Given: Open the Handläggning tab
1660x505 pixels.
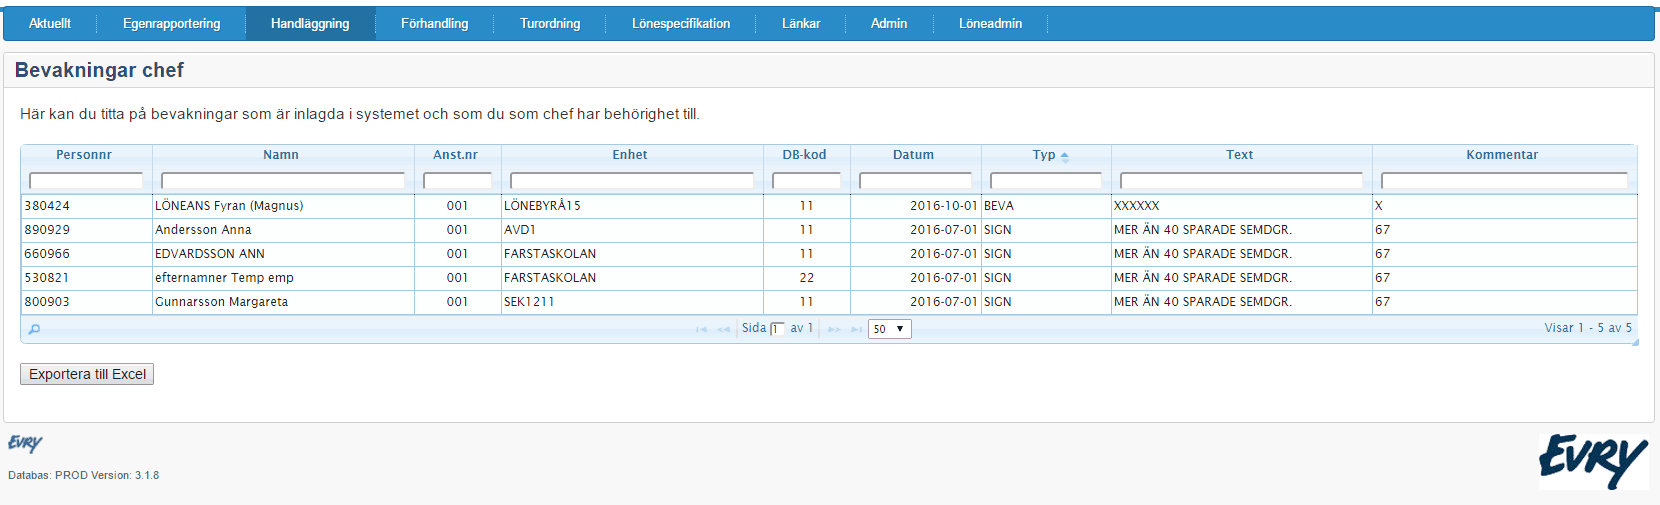Looking at the screenshot, I should 310,24.
